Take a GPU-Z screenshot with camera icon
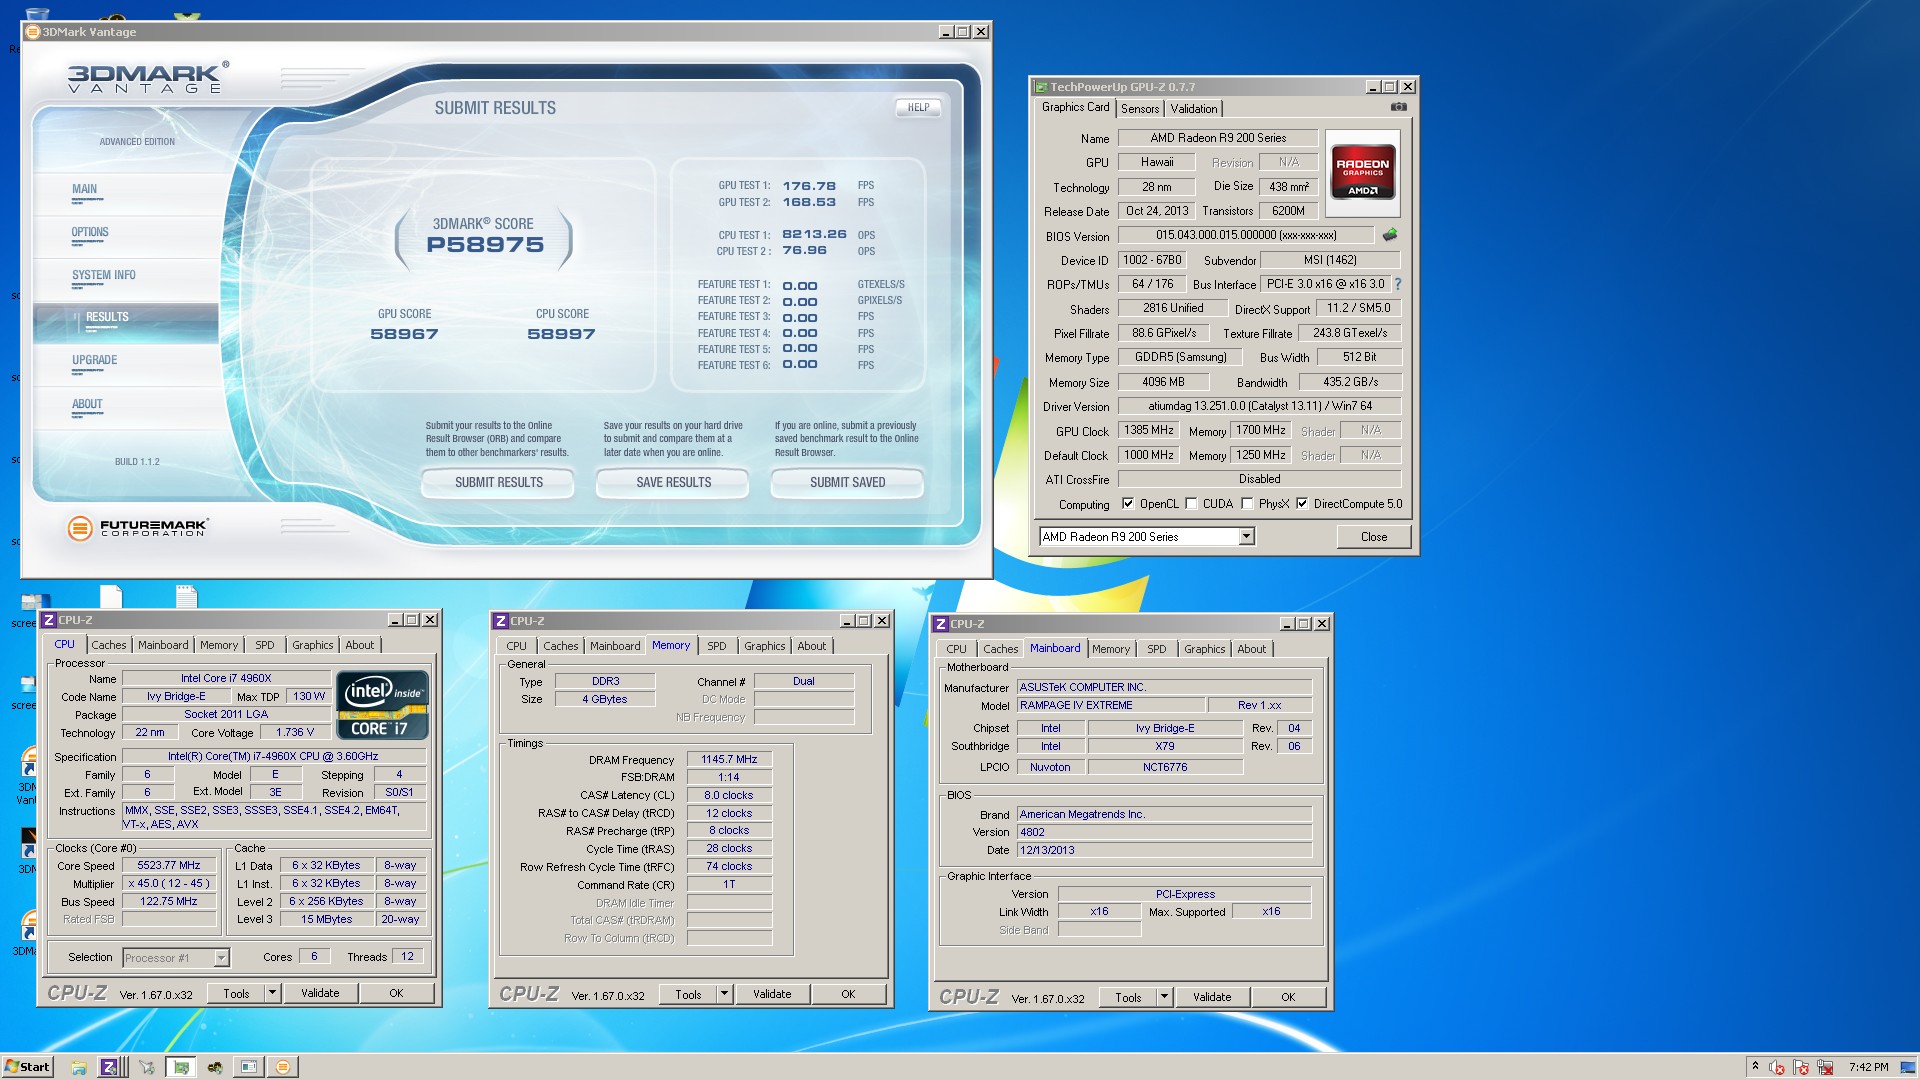Viewport: 1920px width, 1080px height. click(1399, 107)
